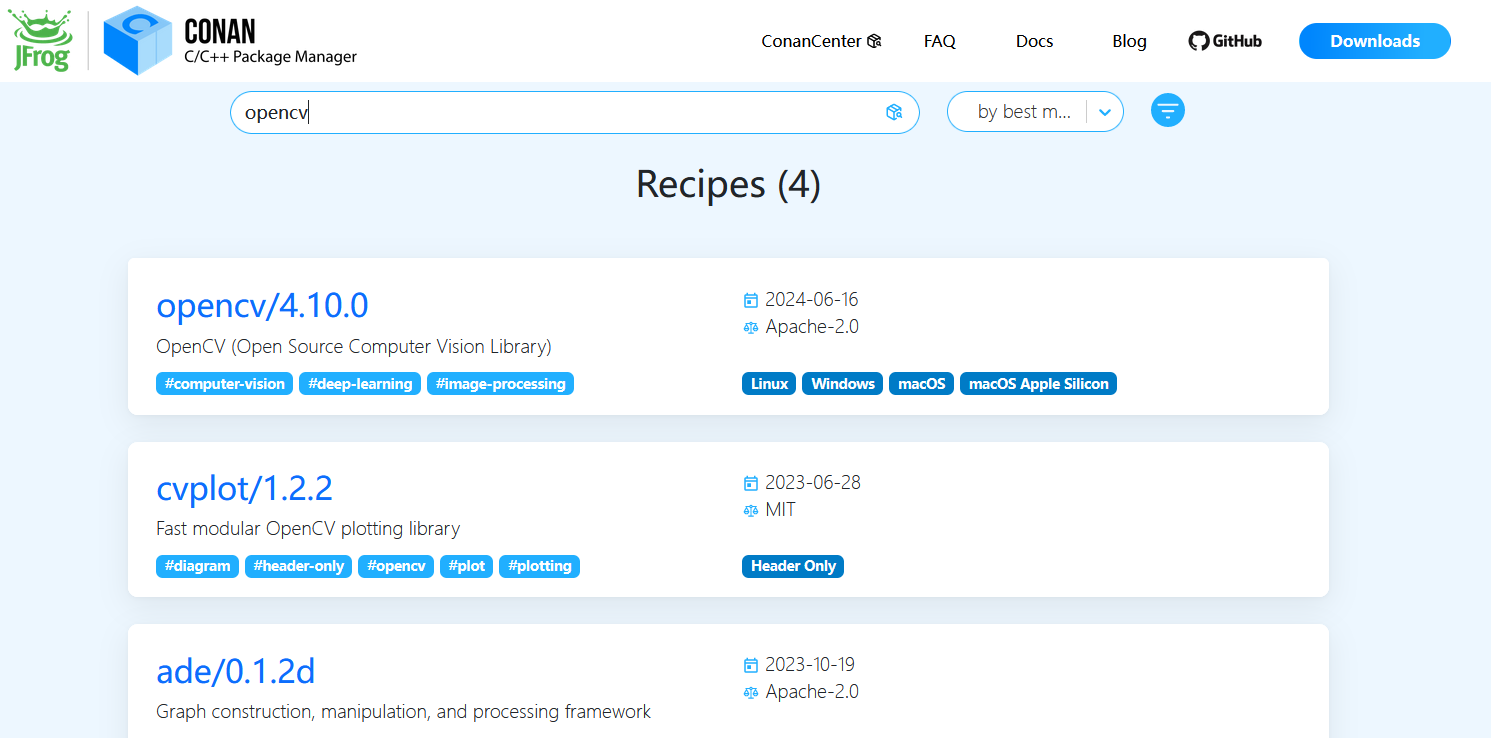The image size is (1491, 738).
Task: Click the MIT license text
Action: [x=780, y=510]
